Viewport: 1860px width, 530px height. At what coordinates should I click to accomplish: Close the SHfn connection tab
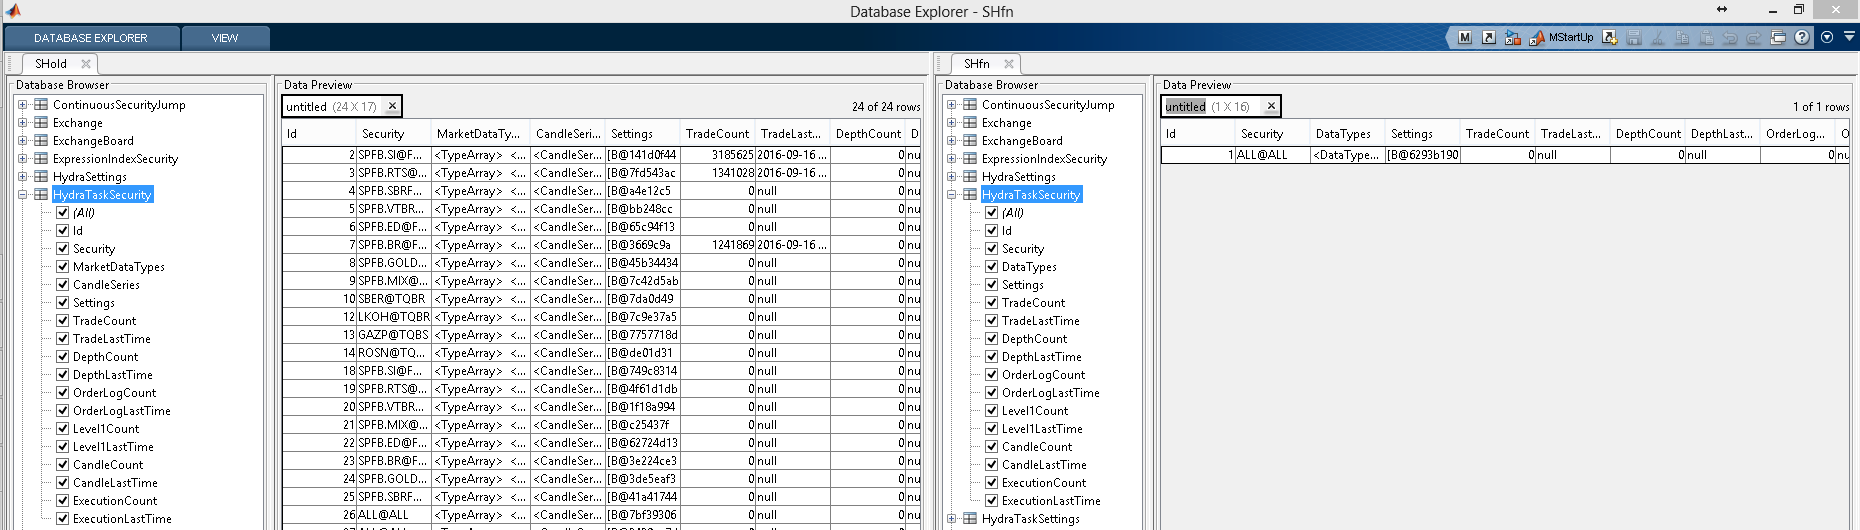click(1009, 63)
